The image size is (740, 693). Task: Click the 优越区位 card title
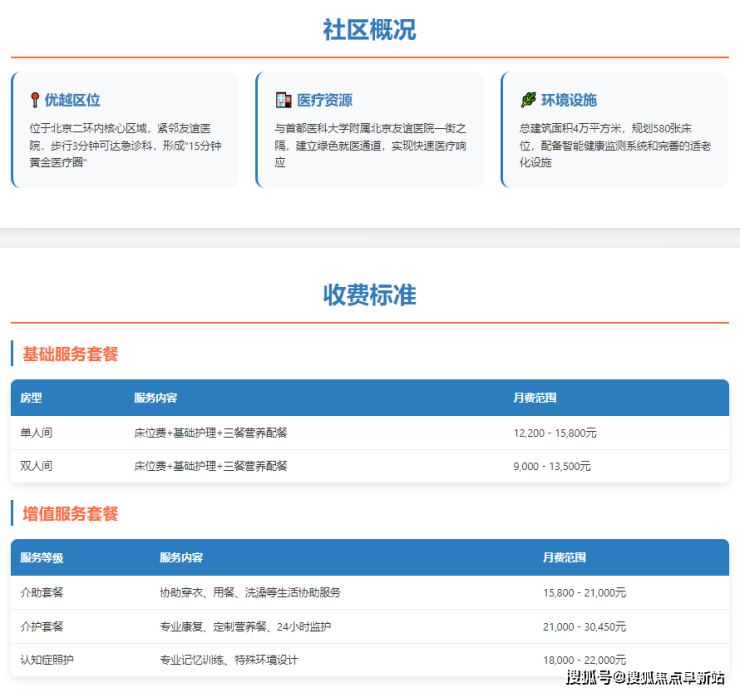click(x=72, y=100)
